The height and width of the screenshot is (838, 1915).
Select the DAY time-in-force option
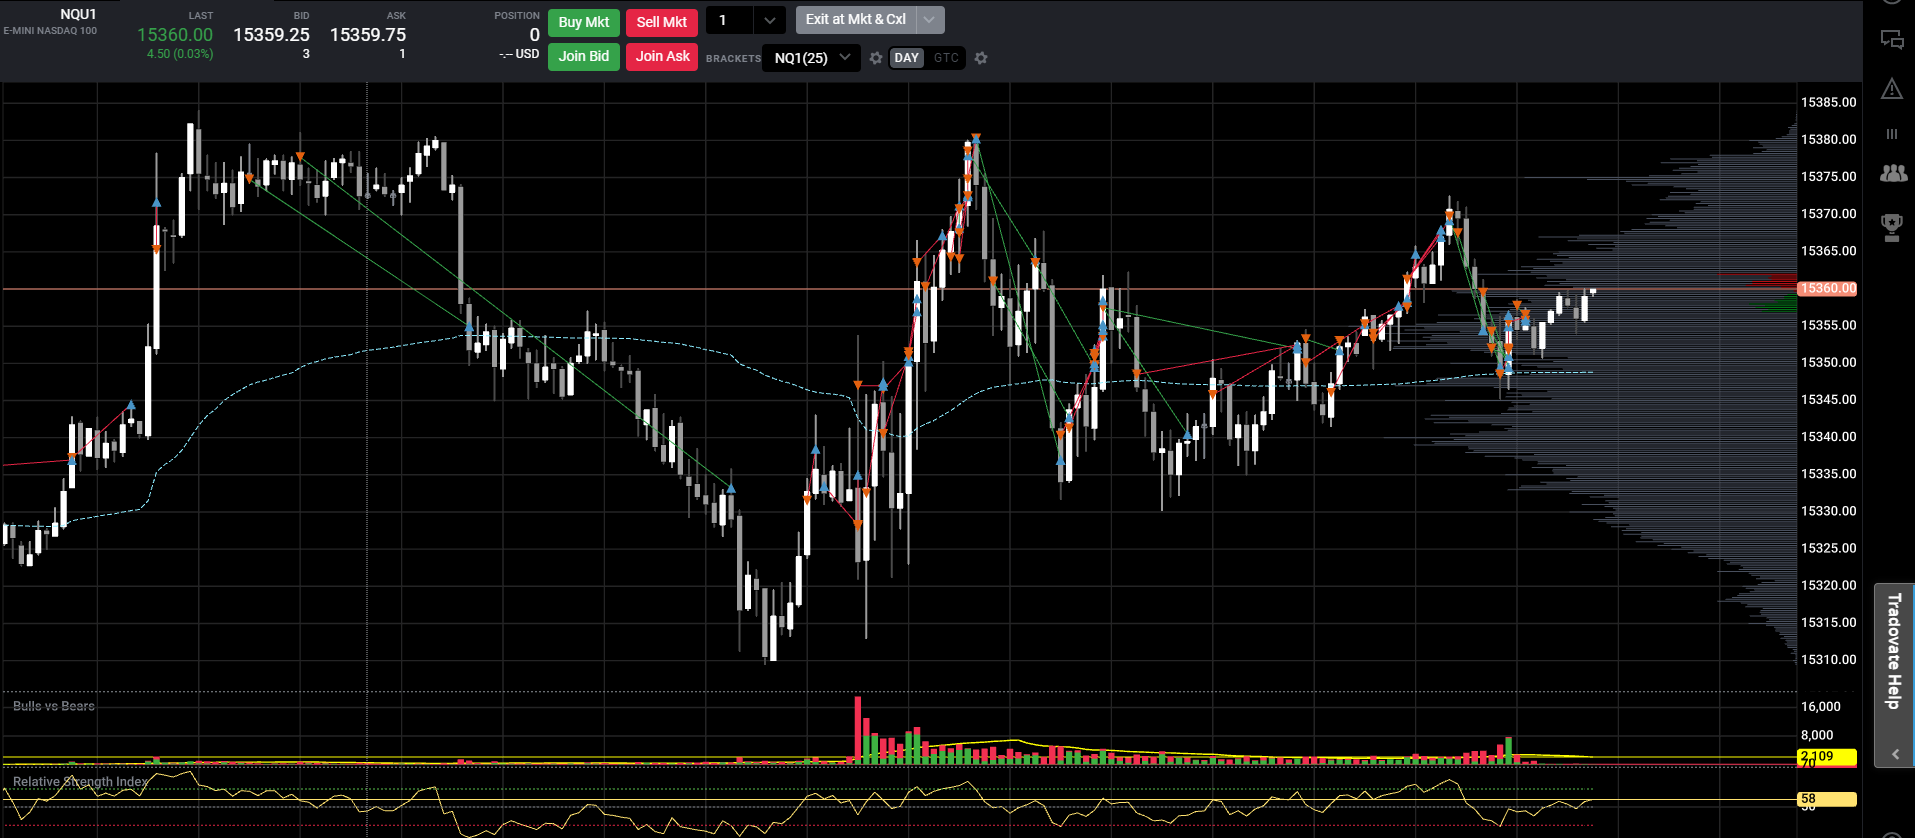pyautogui.click(x=907, y=58)
